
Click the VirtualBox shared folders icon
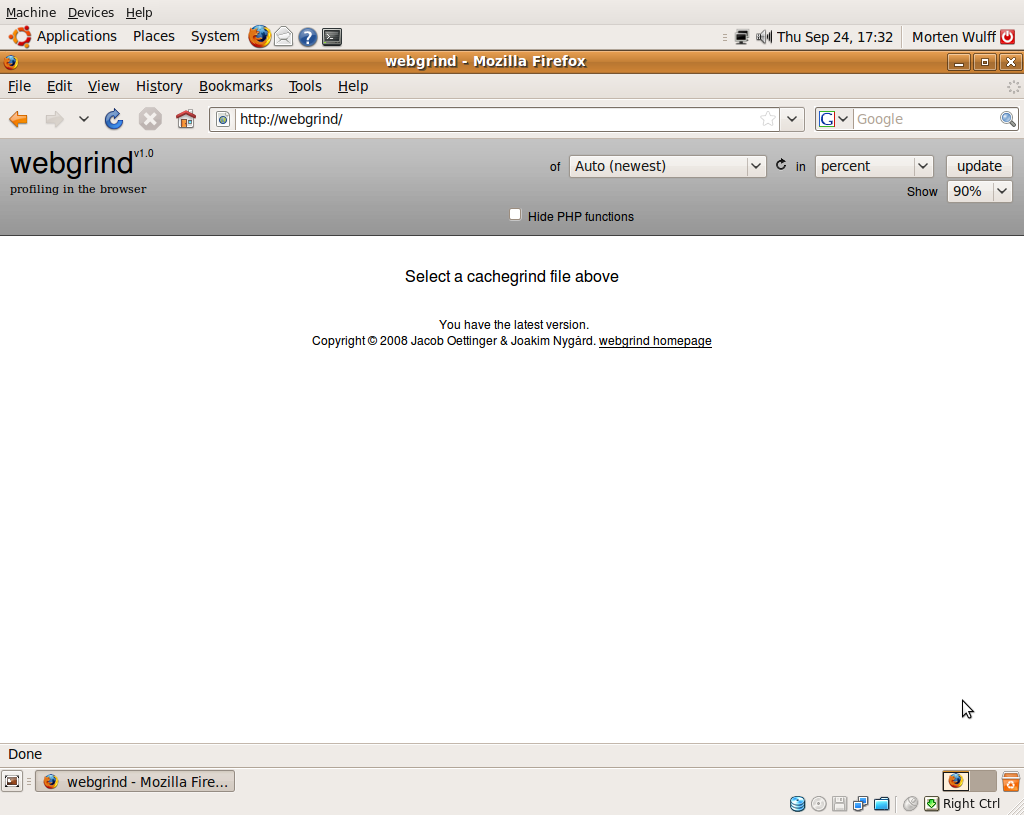(x=882, y=804)
